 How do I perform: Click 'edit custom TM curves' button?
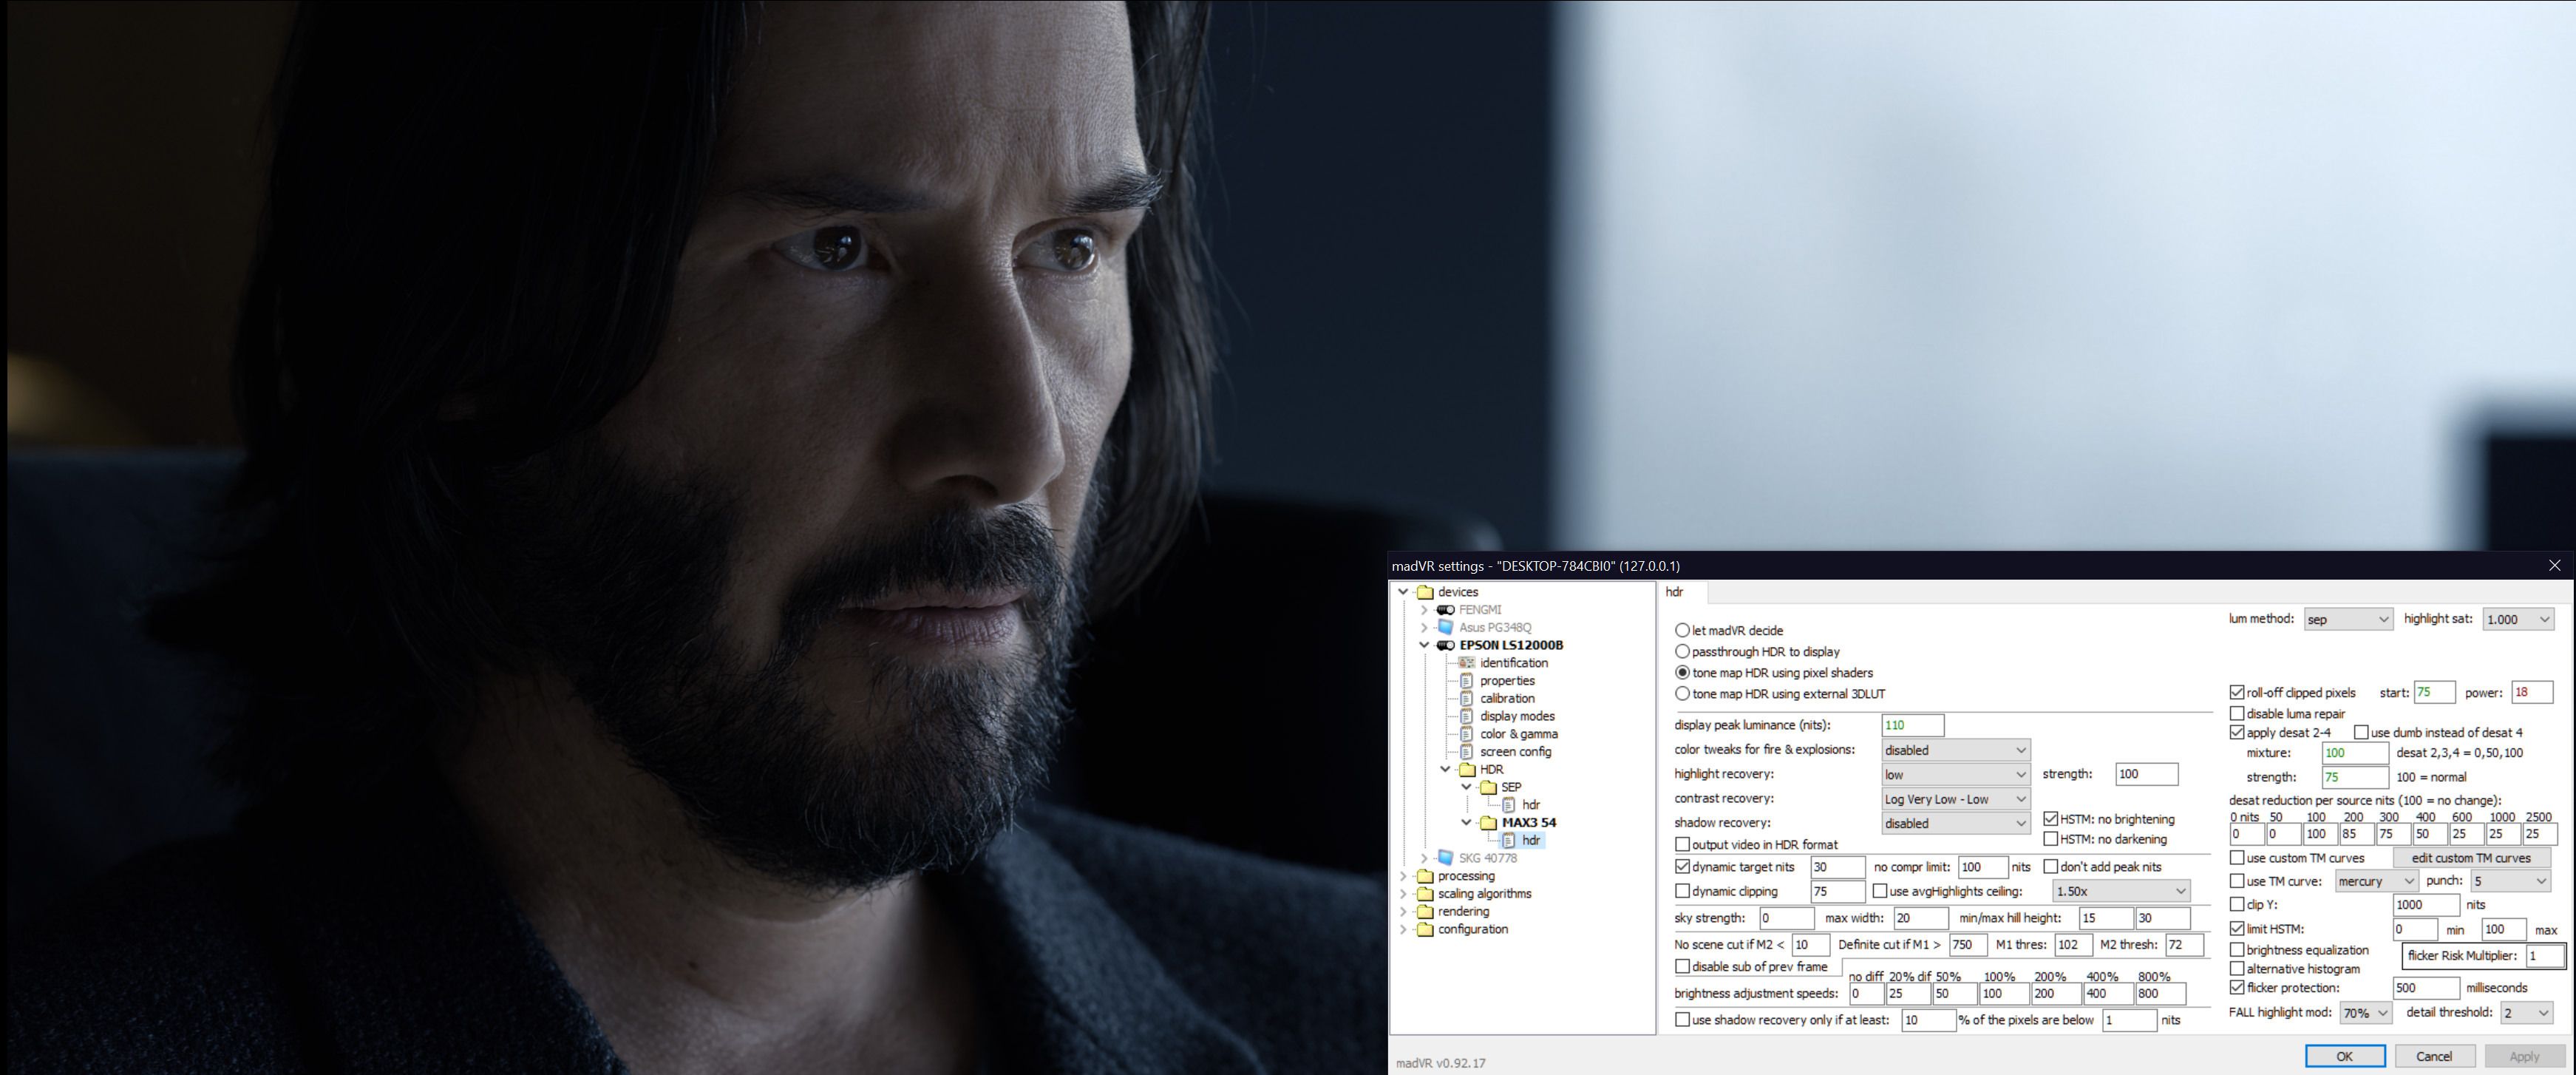(2471, 858)
